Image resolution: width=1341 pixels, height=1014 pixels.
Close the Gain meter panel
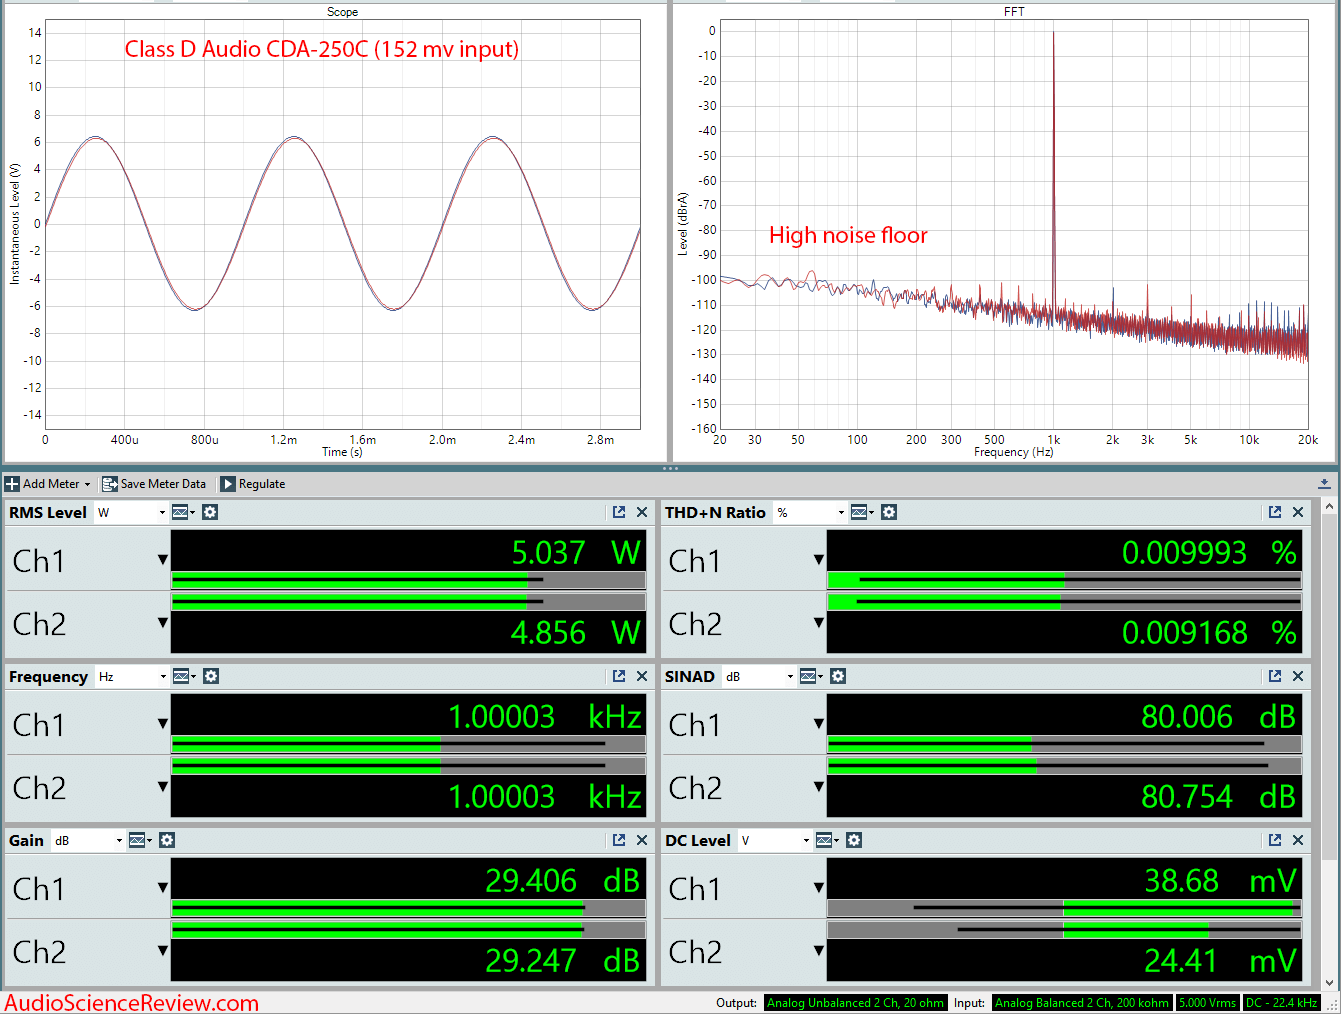click(642, 840)
